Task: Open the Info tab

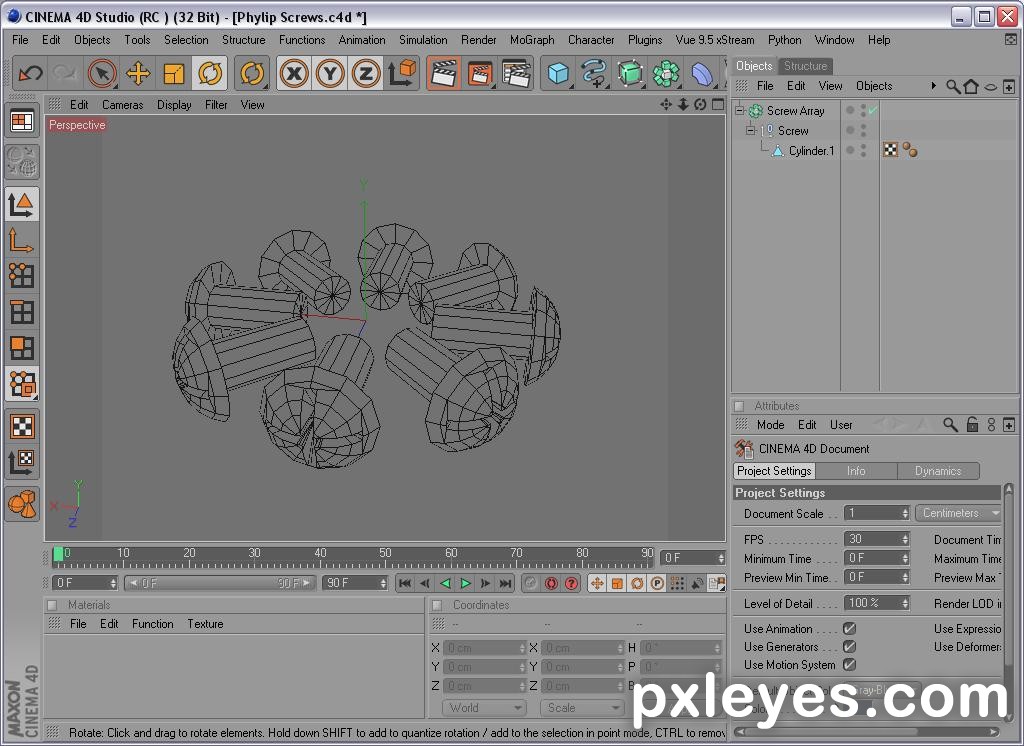Action: (856, 471)
